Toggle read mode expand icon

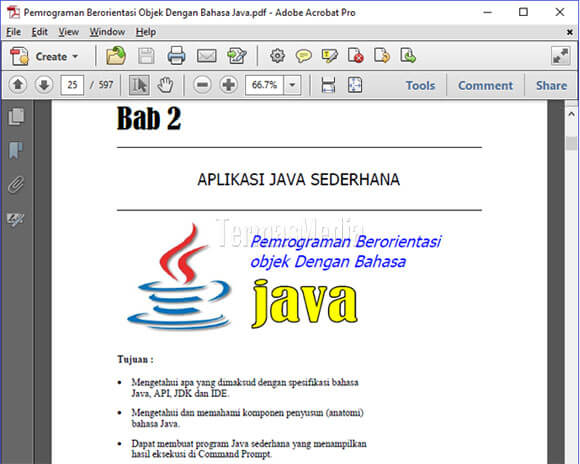tap(560, 56)
